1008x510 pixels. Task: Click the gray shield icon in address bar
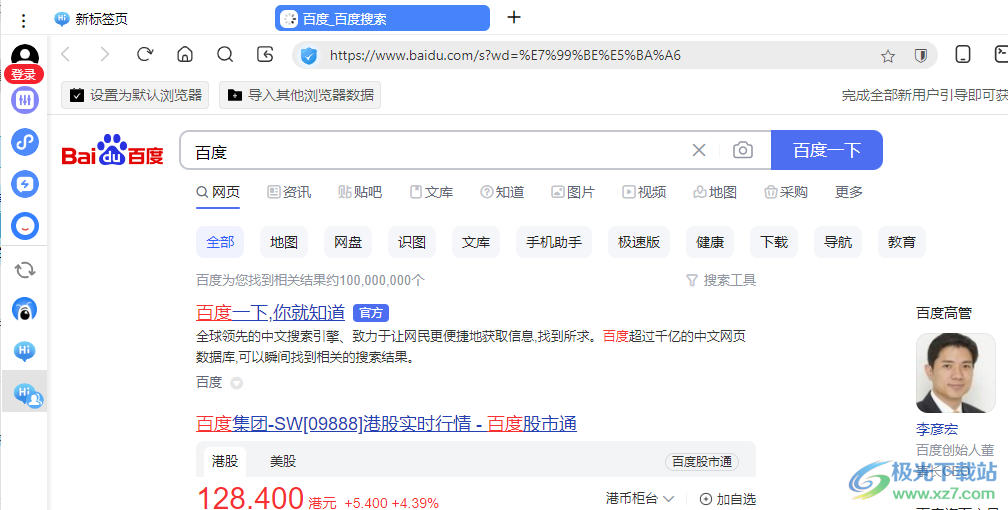(x=921, y=56)
